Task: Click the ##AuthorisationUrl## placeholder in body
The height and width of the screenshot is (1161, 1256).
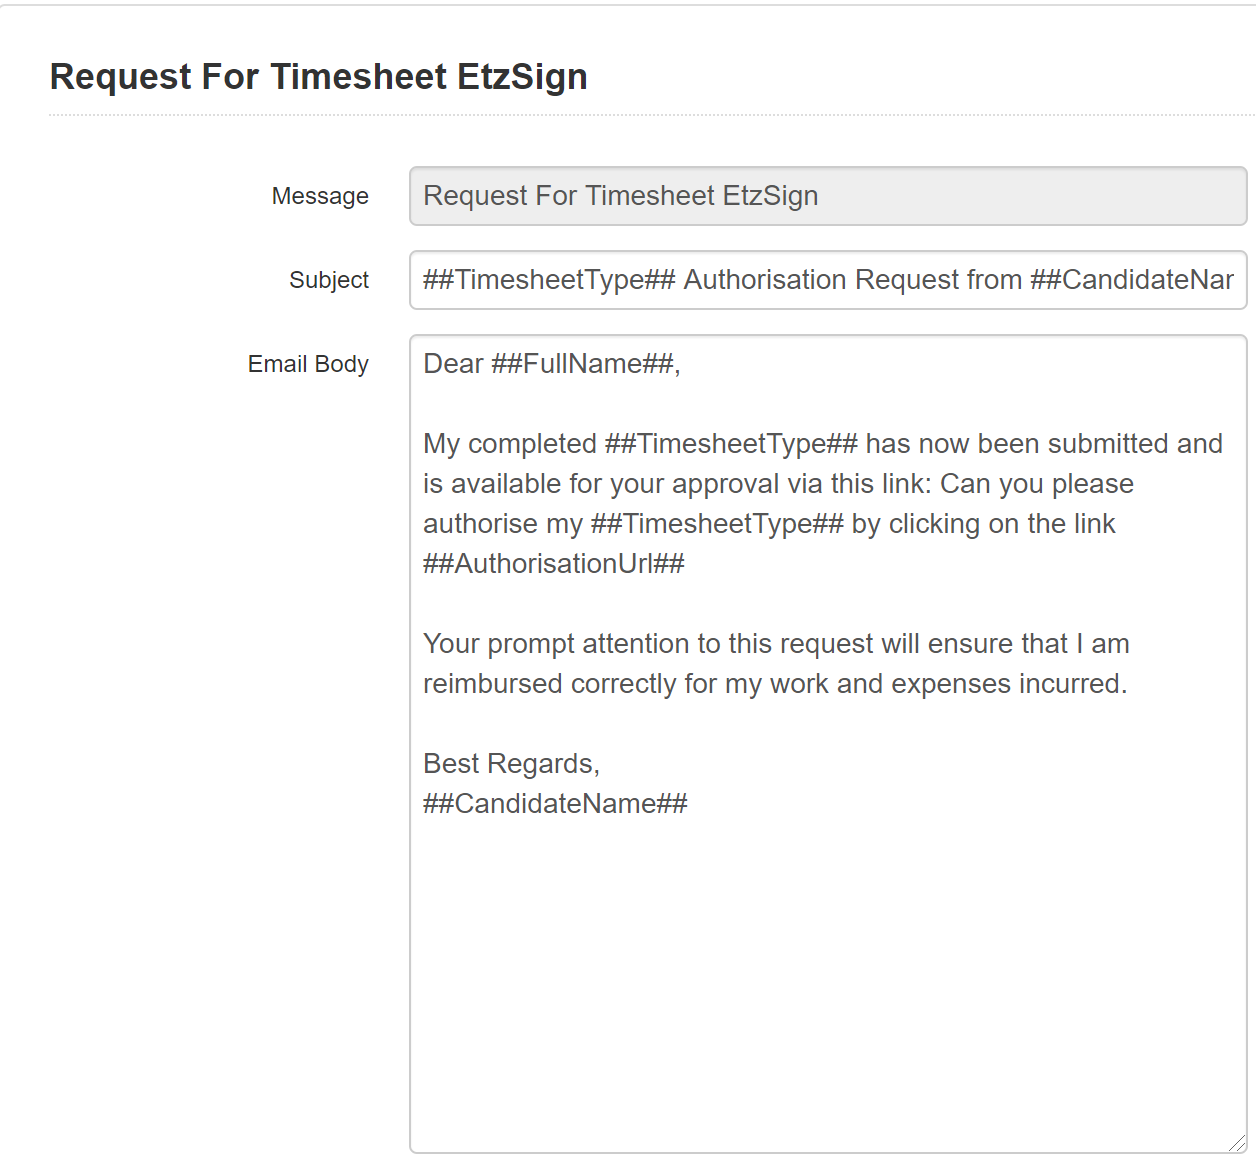Action: [554, 564]
